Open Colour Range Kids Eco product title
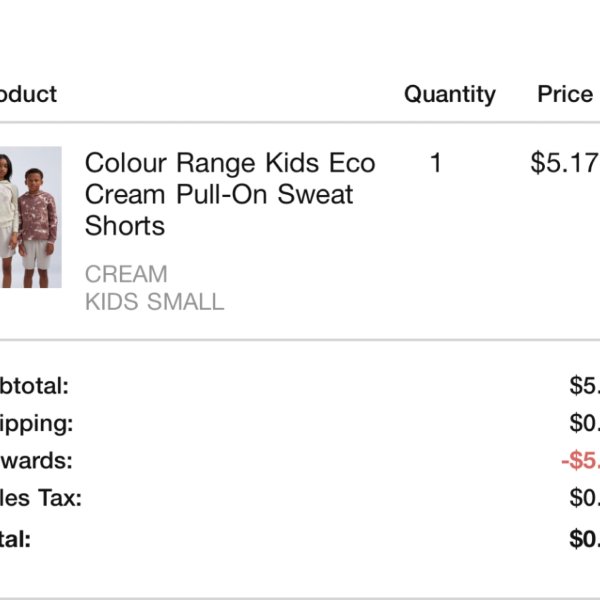The height and width of the screenshot is (600, 600). 230,194
